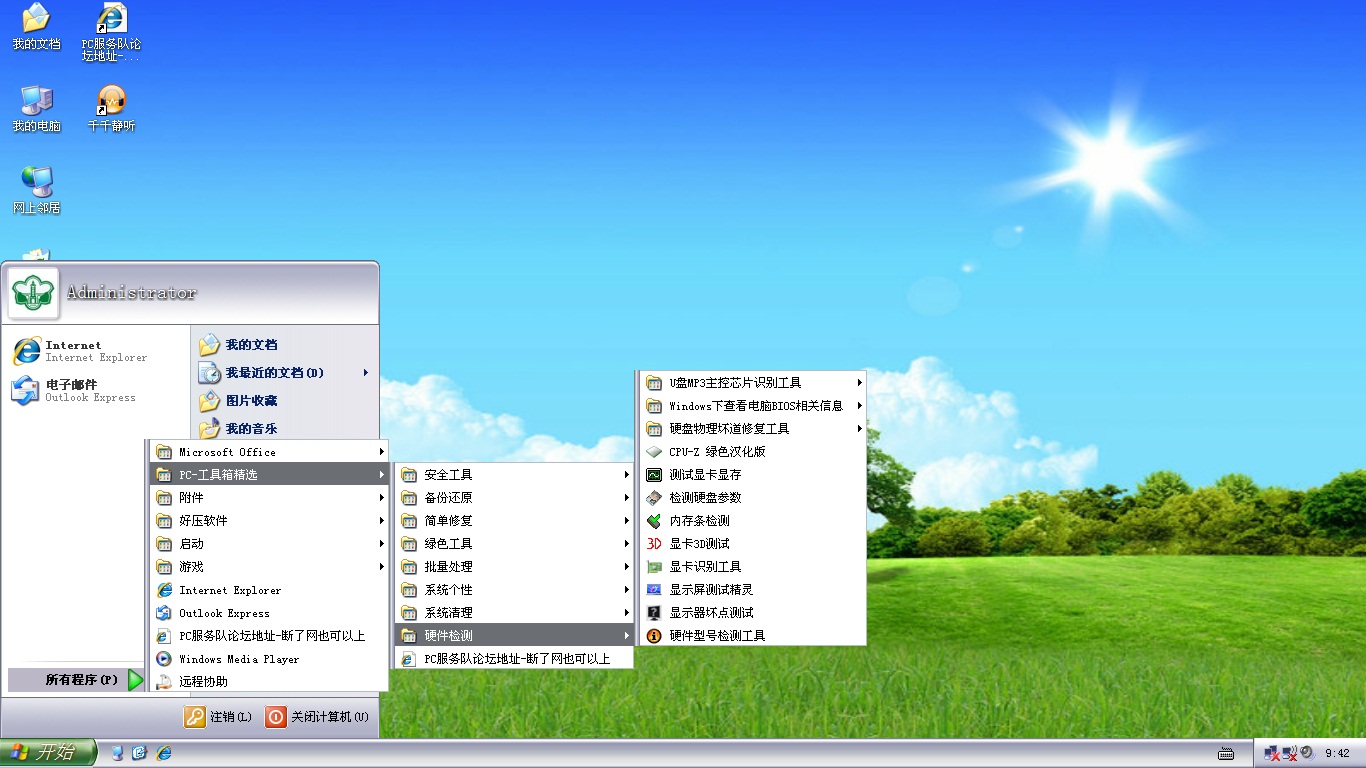This screenshot has width=1366, height=768.
Task: Launch 千千静听 from the desktop
Action: coord(111,109)
